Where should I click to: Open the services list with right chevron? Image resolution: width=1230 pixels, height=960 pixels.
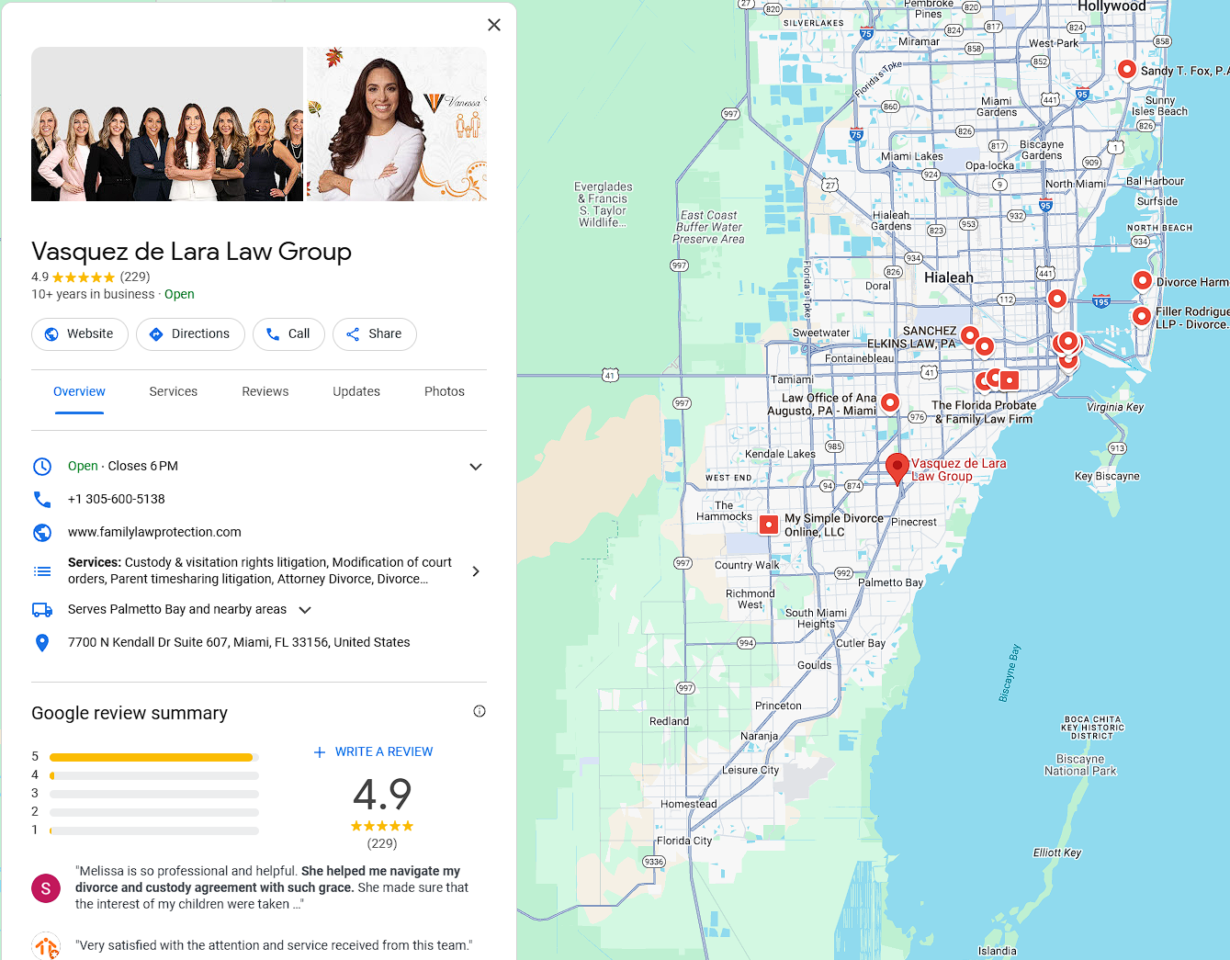pyautogui.click(x=476, y=571)
